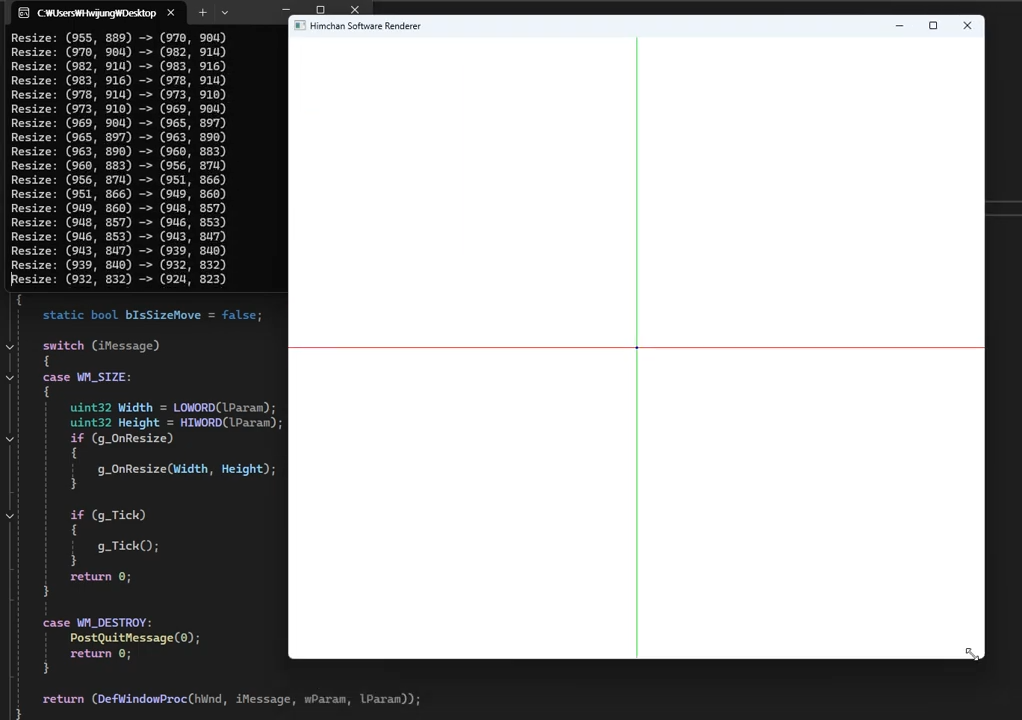The image size is (1022, 720).
Task: Fold the if (g_OnResize) block
Action: (x=10, y=438)
